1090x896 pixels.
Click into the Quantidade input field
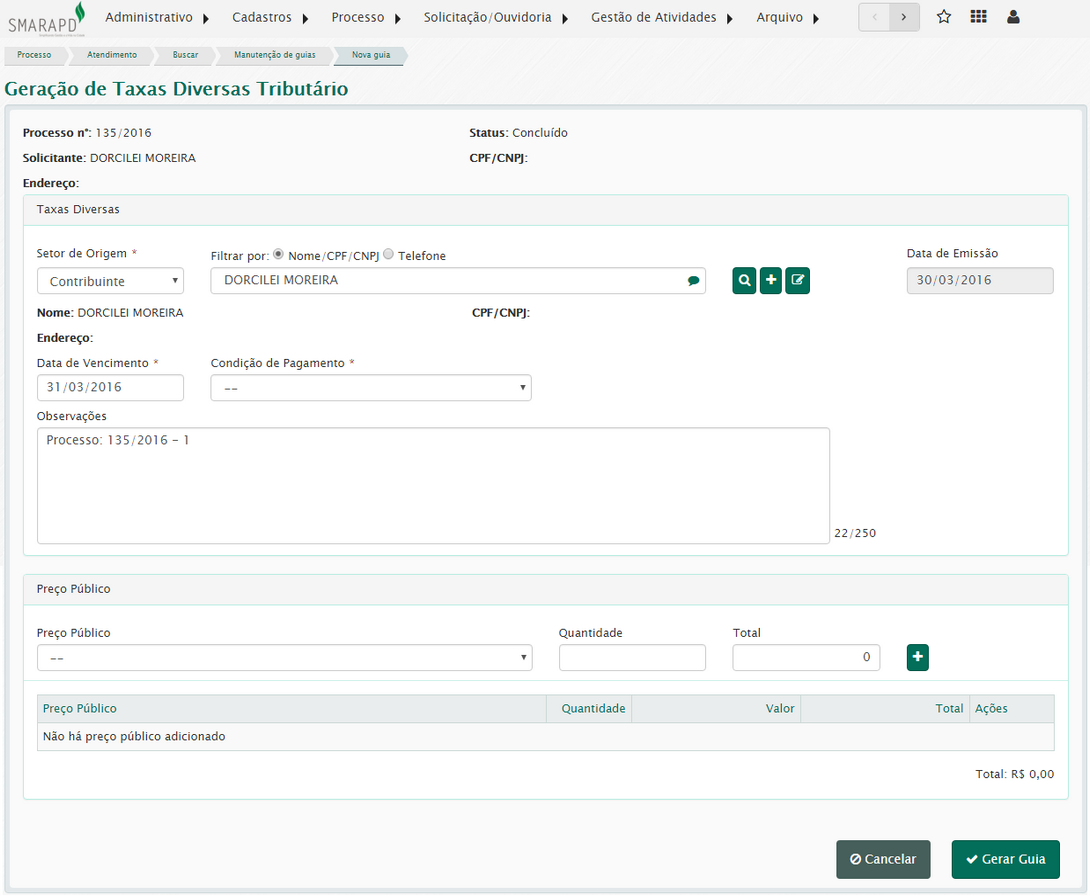point(632,657)
